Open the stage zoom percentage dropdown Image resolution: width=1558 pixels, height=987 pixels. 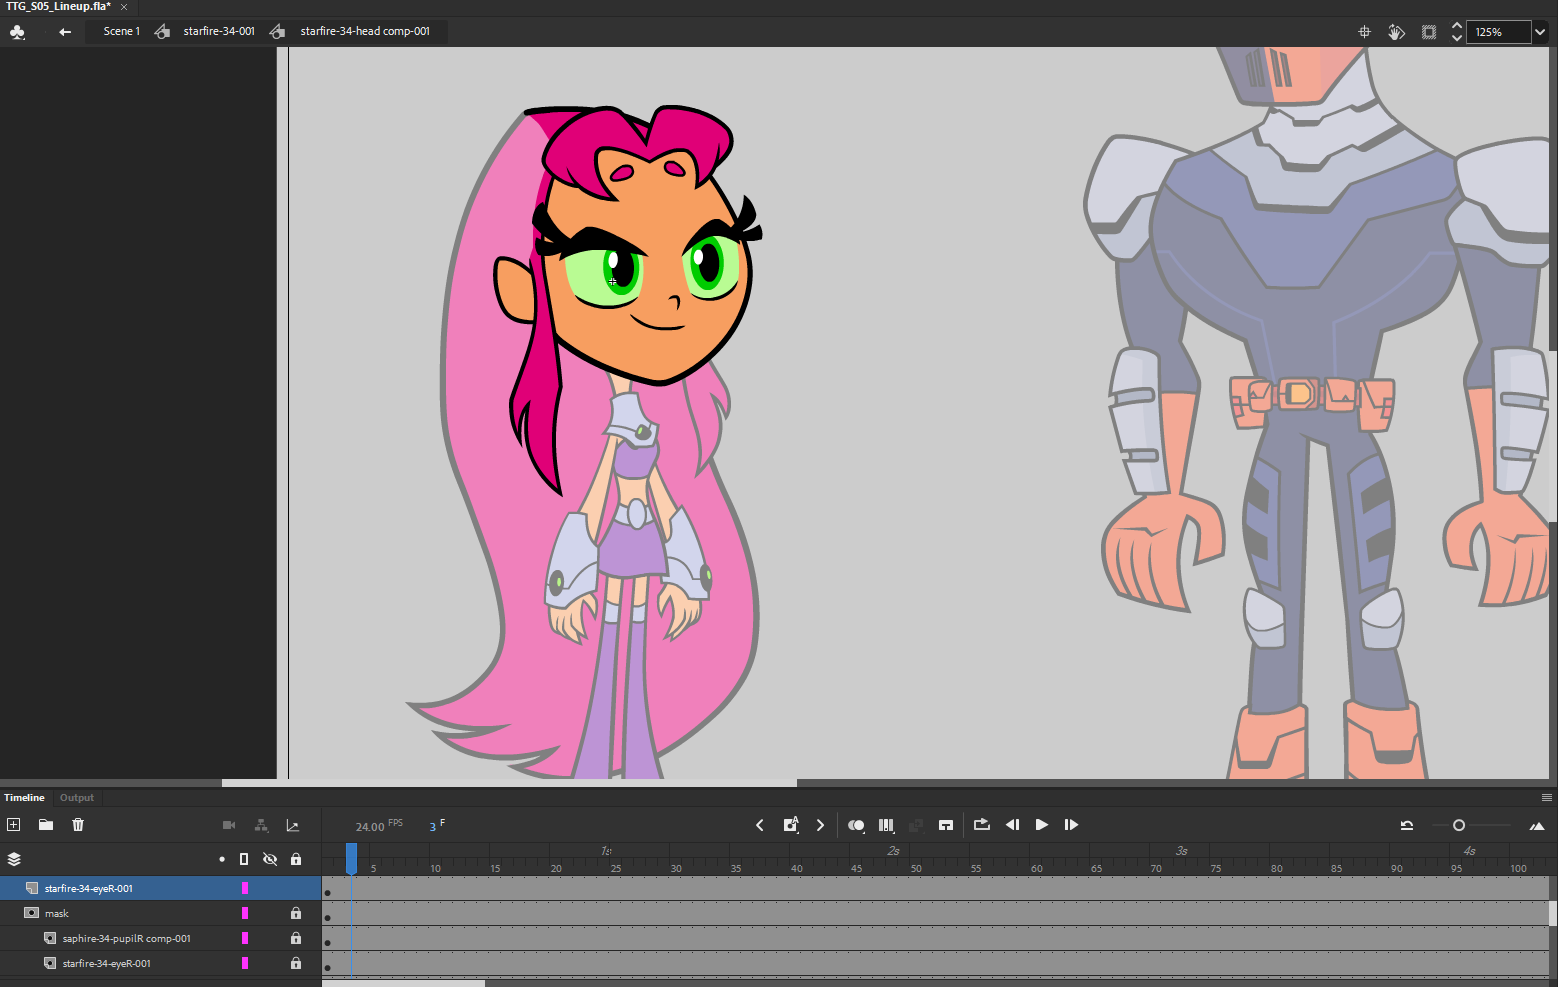point(1540,32)
